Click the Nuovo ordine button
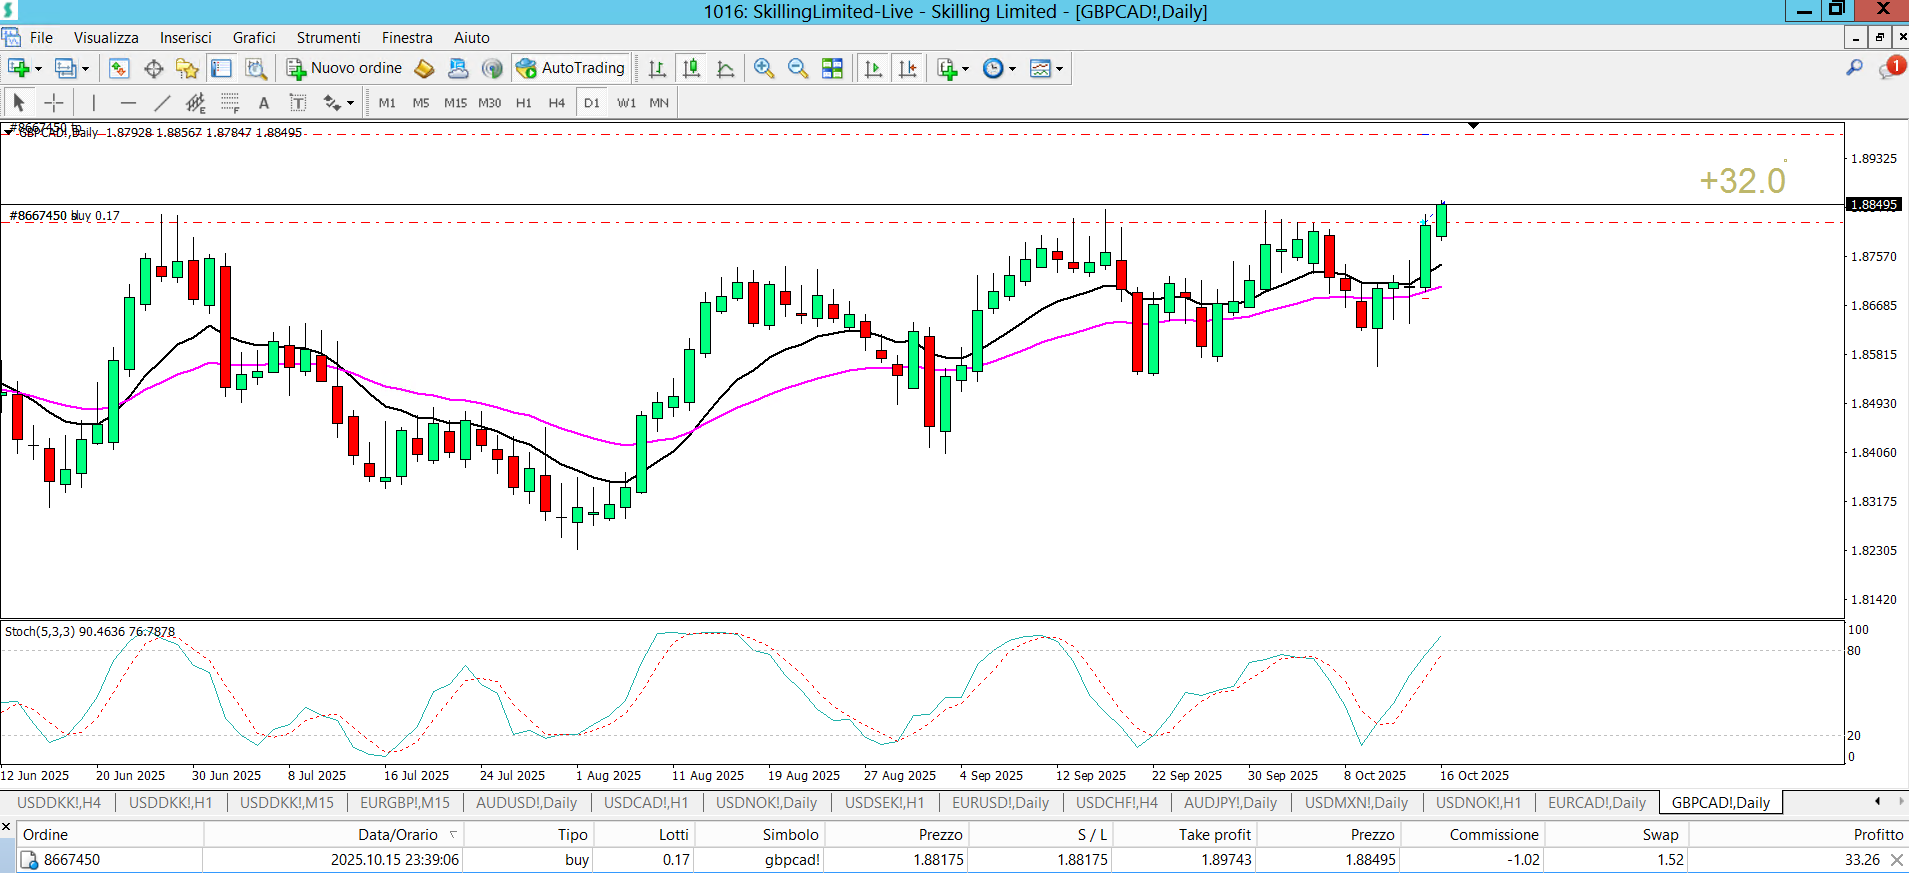The height and width of the screenshot is (873, 1909). pos(345,68)
